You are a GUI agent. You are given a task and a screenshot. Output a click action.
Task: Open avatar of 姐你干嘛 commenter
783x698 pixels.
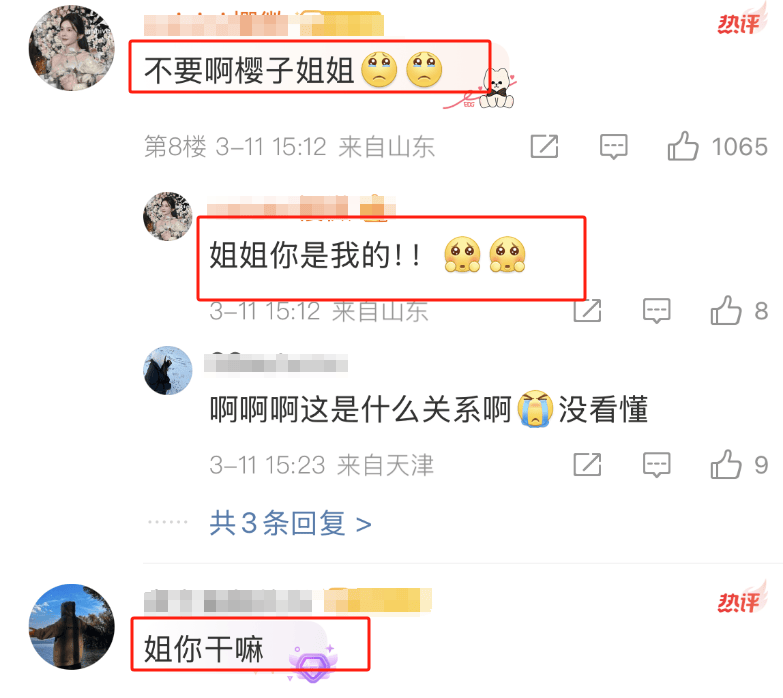(x=72, y=627)
